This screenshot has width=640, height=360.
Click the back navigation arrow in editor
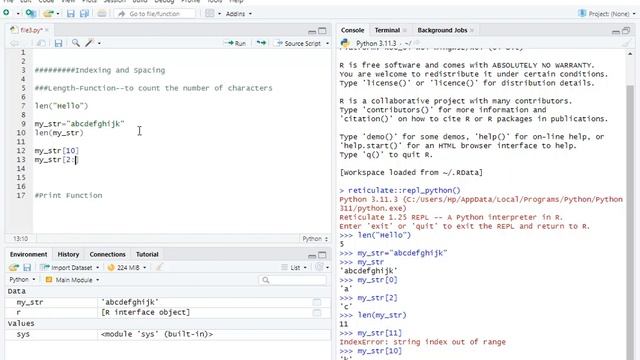pos(14,43)
